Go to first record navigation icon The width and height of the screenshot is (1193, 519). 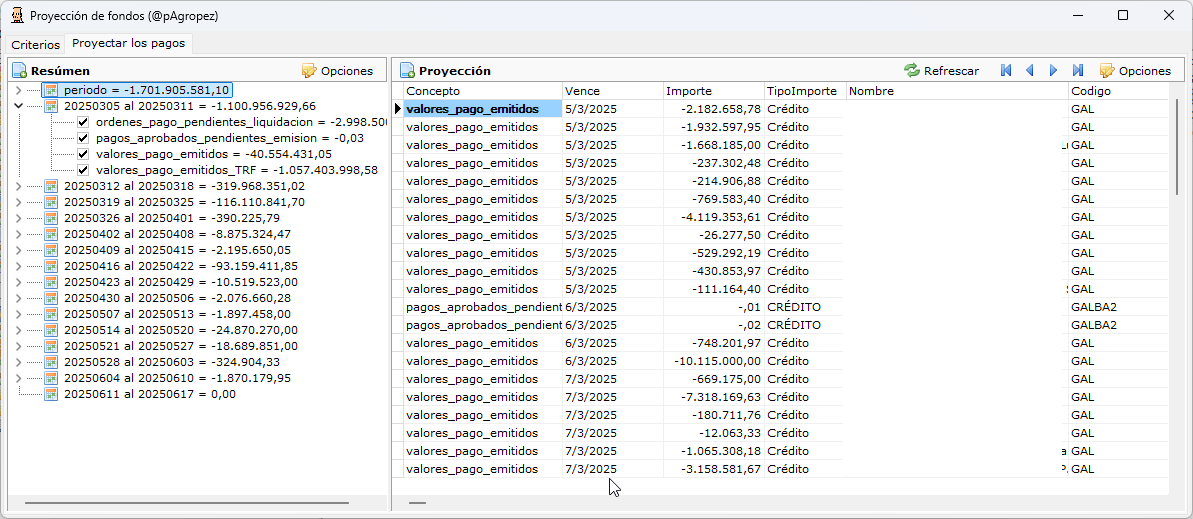(x=1006, y=71)
